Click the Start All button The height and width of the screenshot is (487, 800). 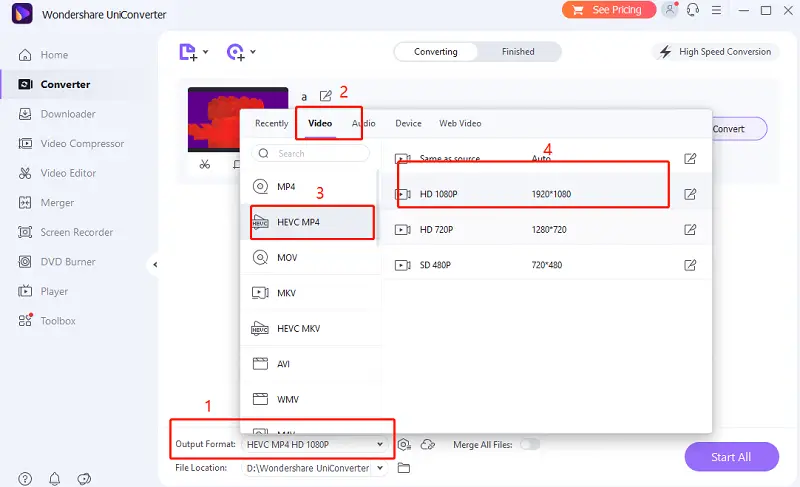pos(731,457)
